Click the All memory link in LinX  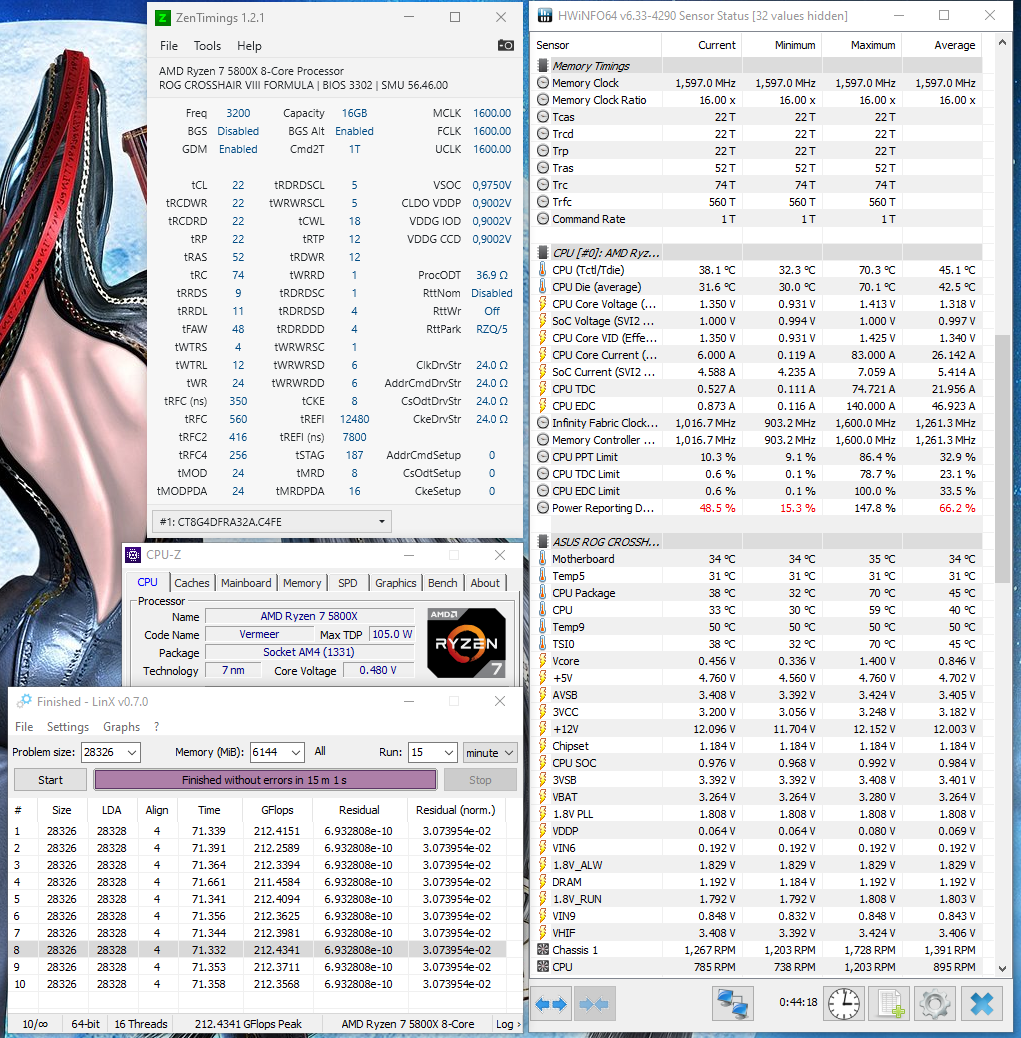tap(320, 751)
